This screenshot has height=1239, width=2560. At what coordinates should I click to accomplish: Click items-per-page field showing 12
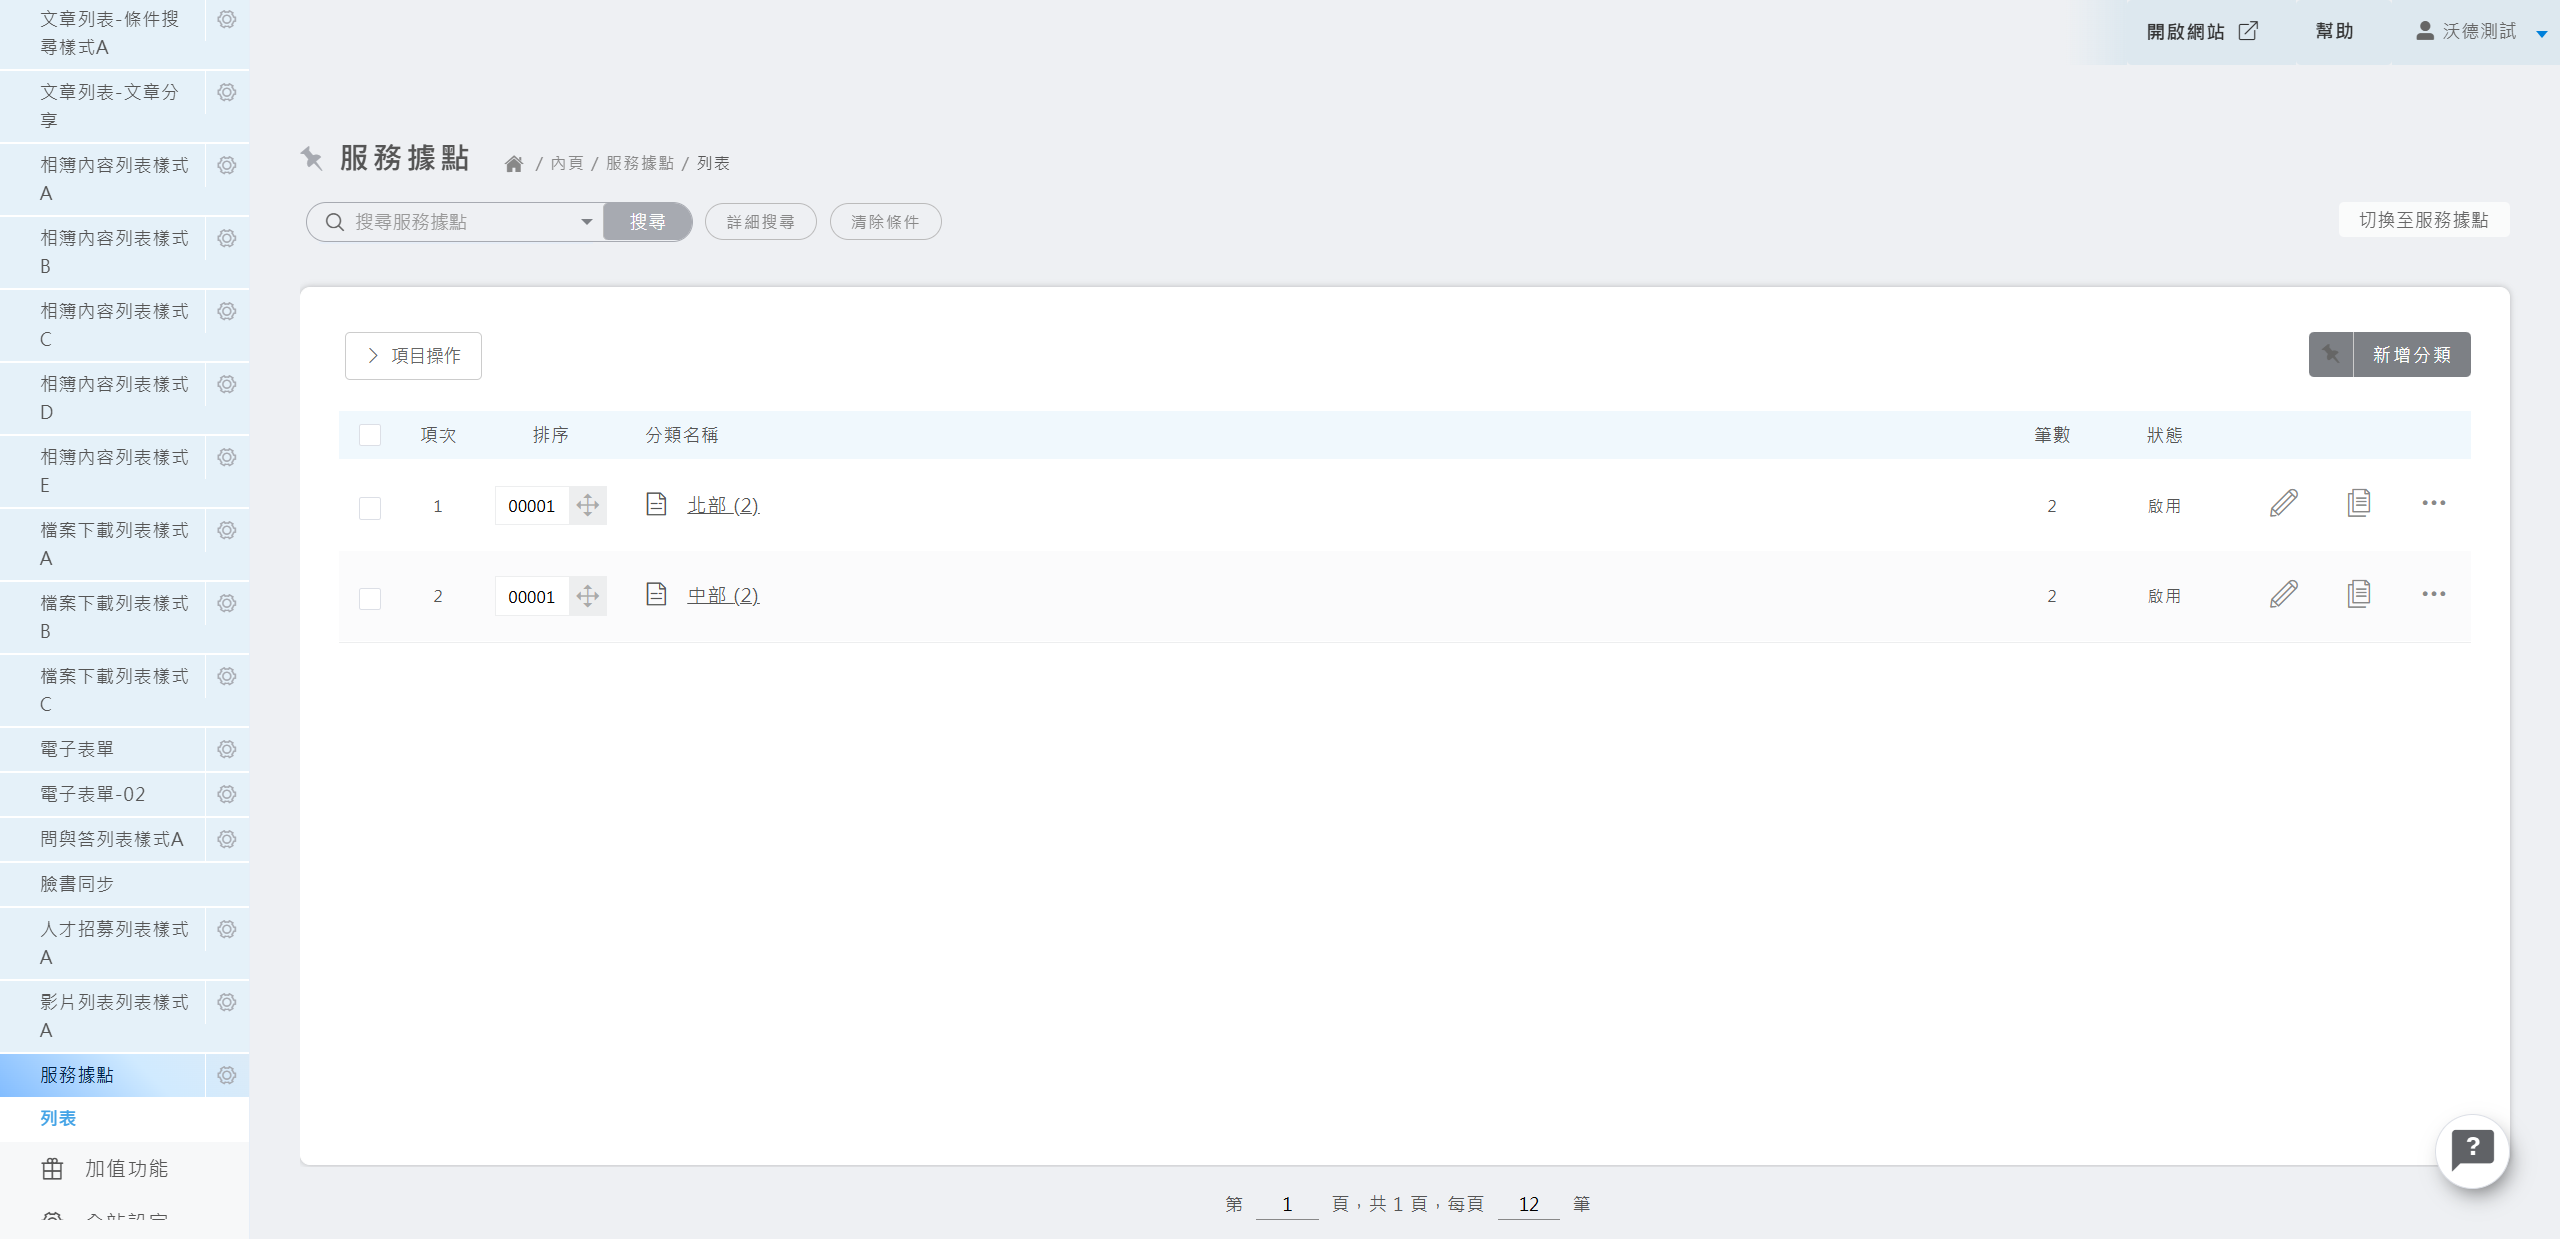(x=1528, y=1204)
